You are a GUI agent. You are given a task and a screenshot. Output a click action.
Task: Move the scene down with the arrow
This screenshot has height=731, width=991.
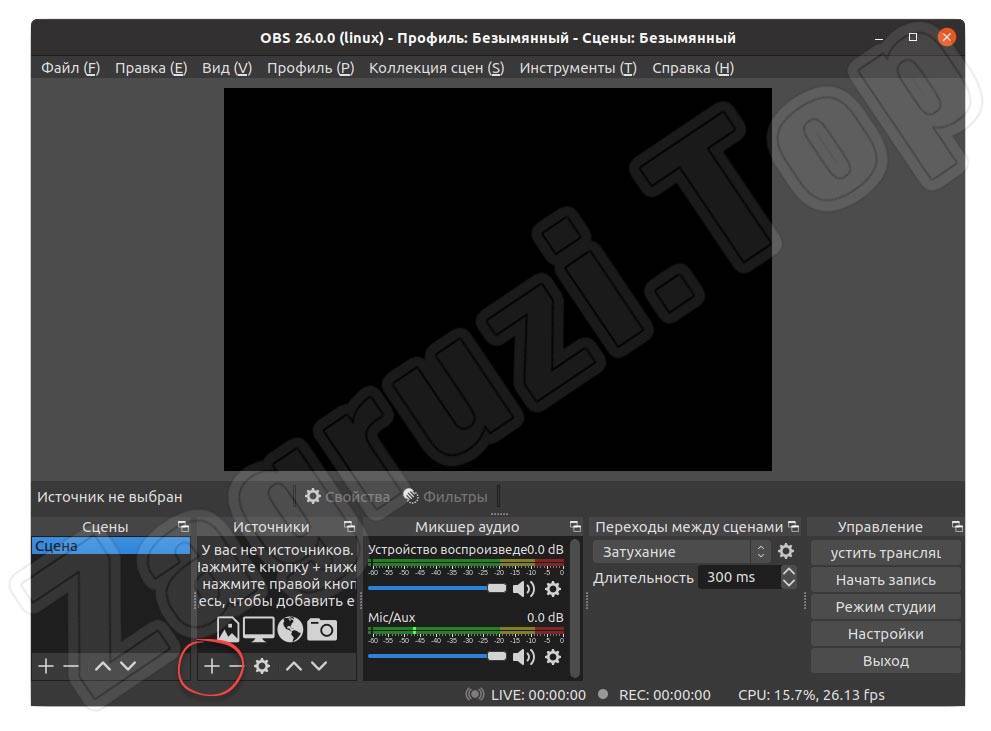(128, 666)
